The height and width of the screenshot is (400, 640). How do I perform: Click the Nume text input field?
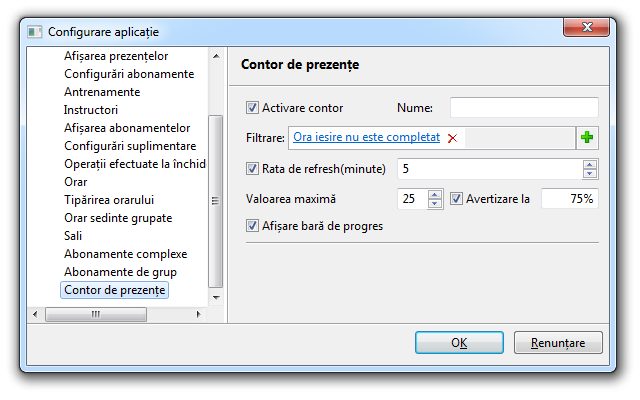(x=524, y=107)
